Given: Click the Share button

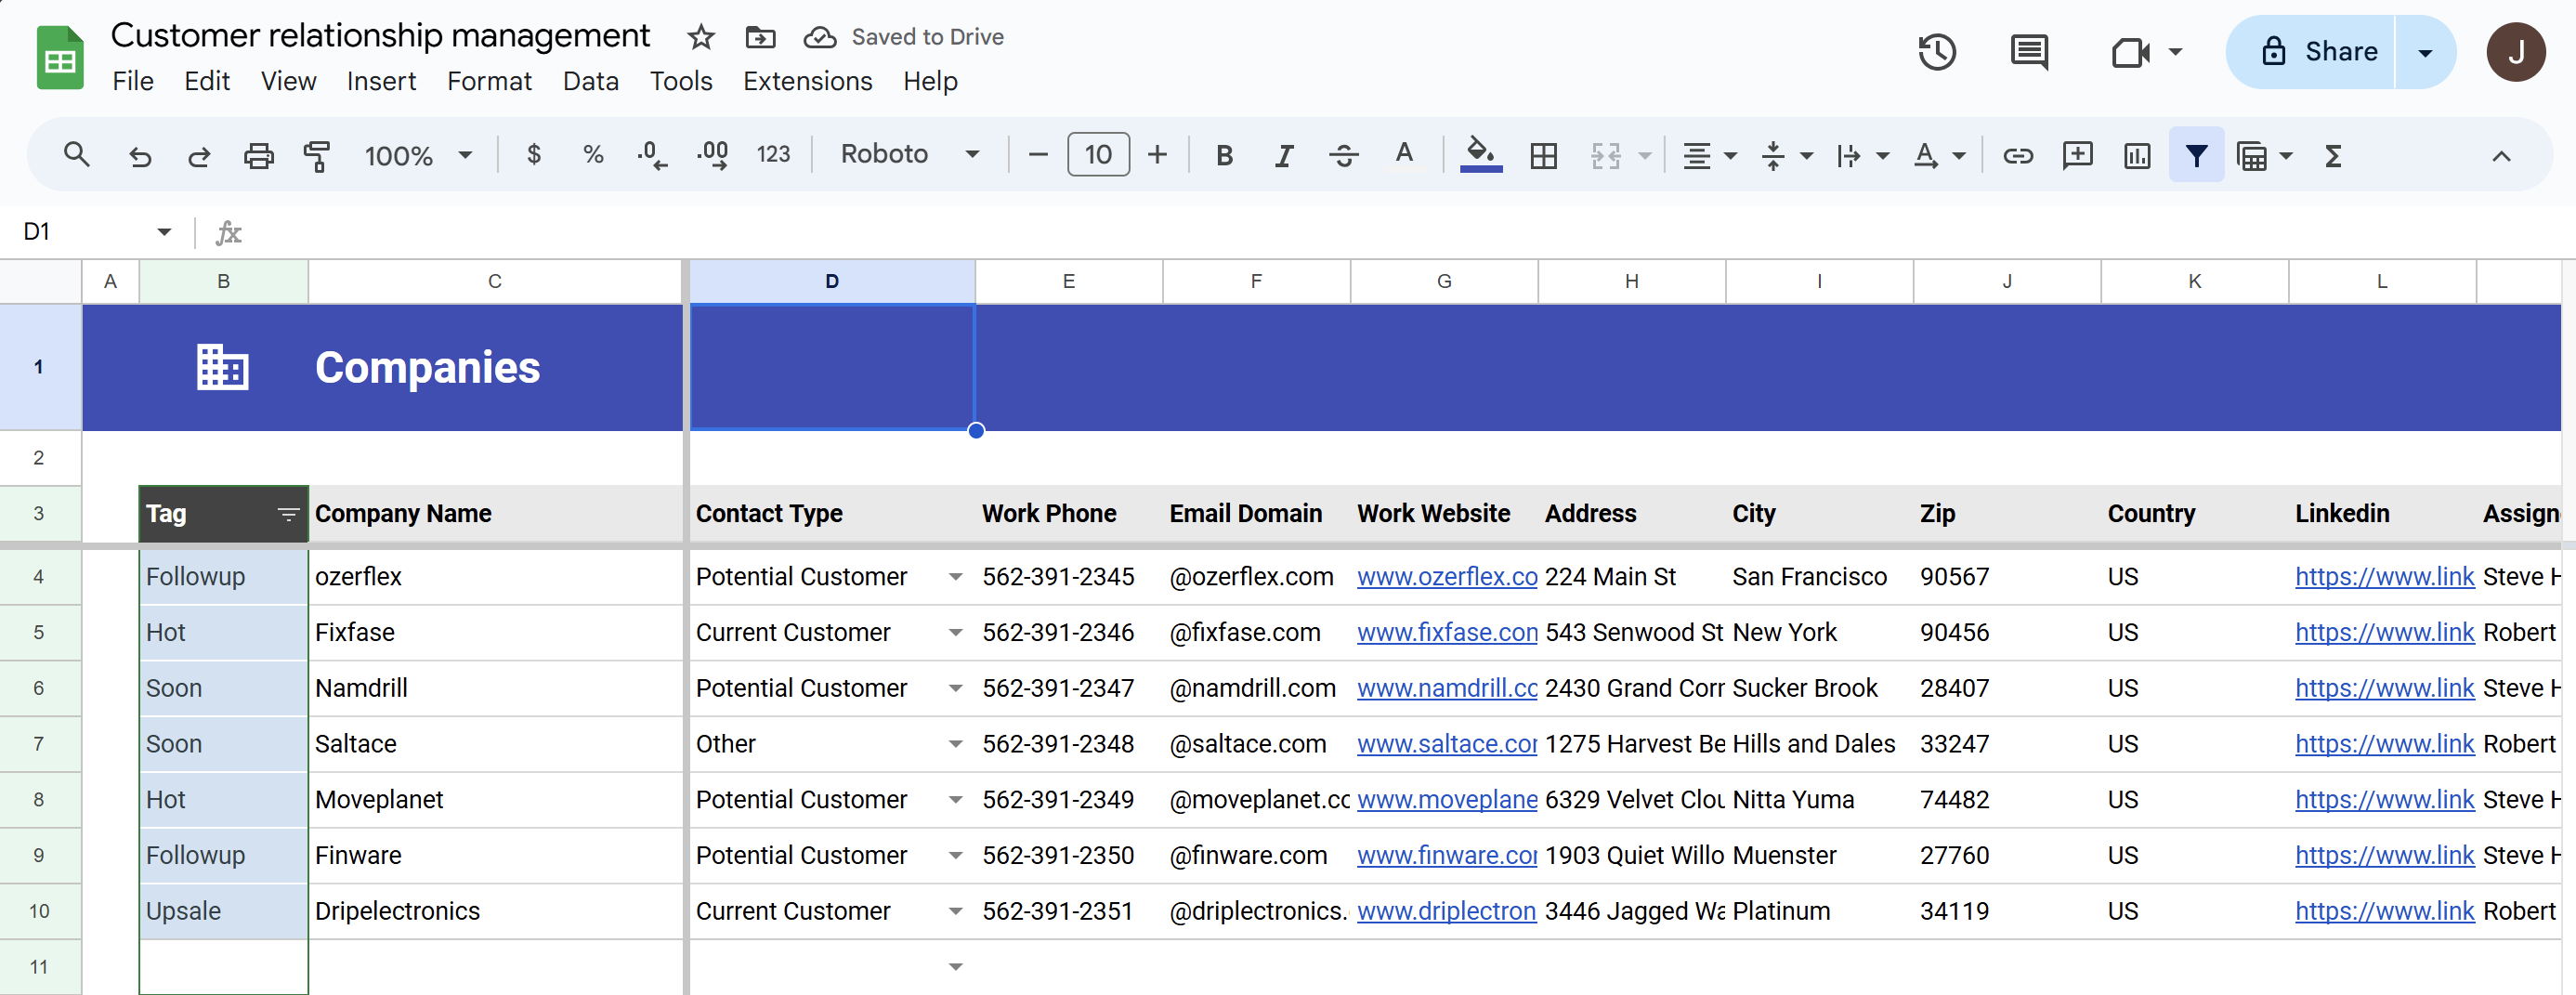Looking at the screenshot, I should (x=2319, y=52).
